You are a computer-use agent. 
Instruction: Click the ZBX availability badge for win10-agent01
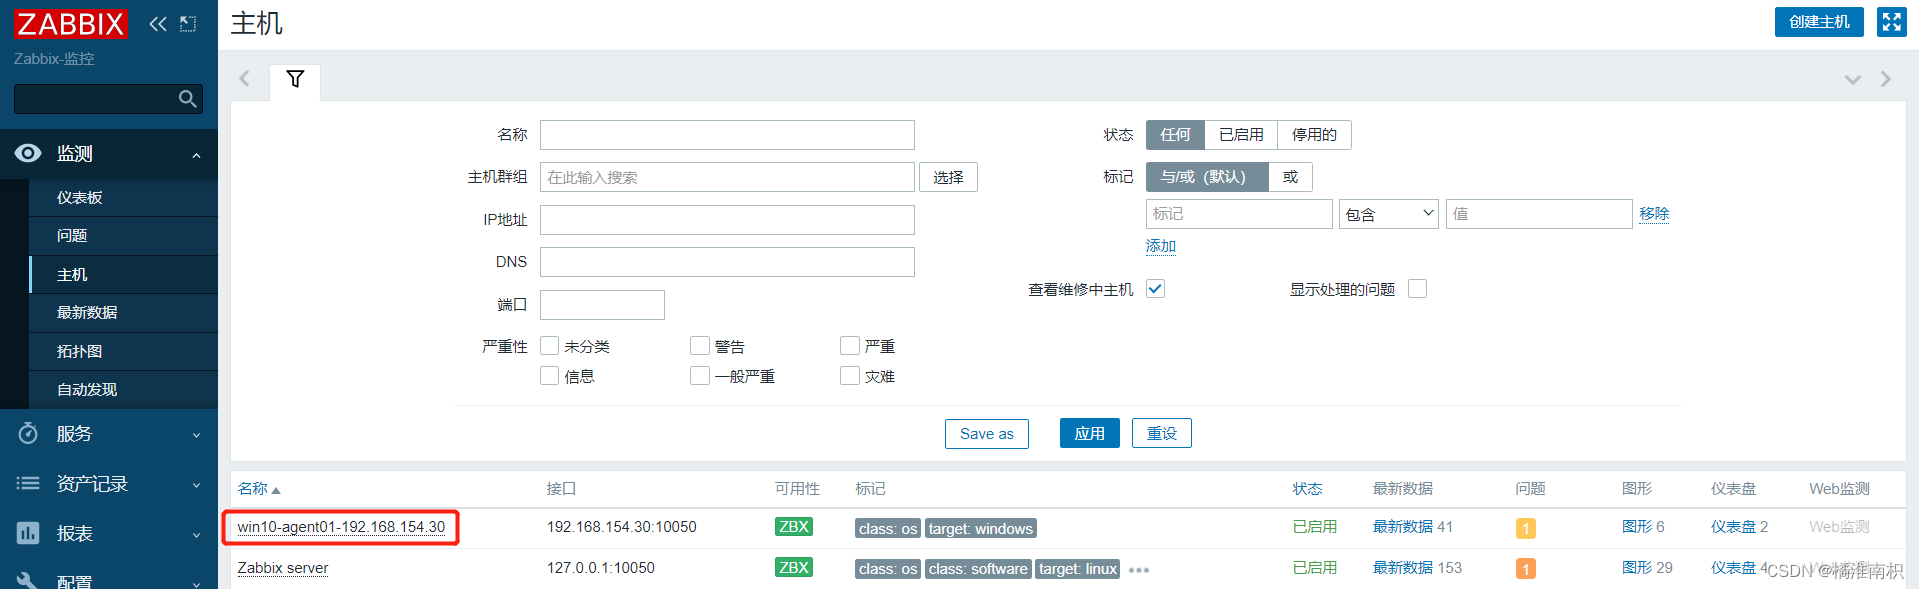[x=794, y=527]
